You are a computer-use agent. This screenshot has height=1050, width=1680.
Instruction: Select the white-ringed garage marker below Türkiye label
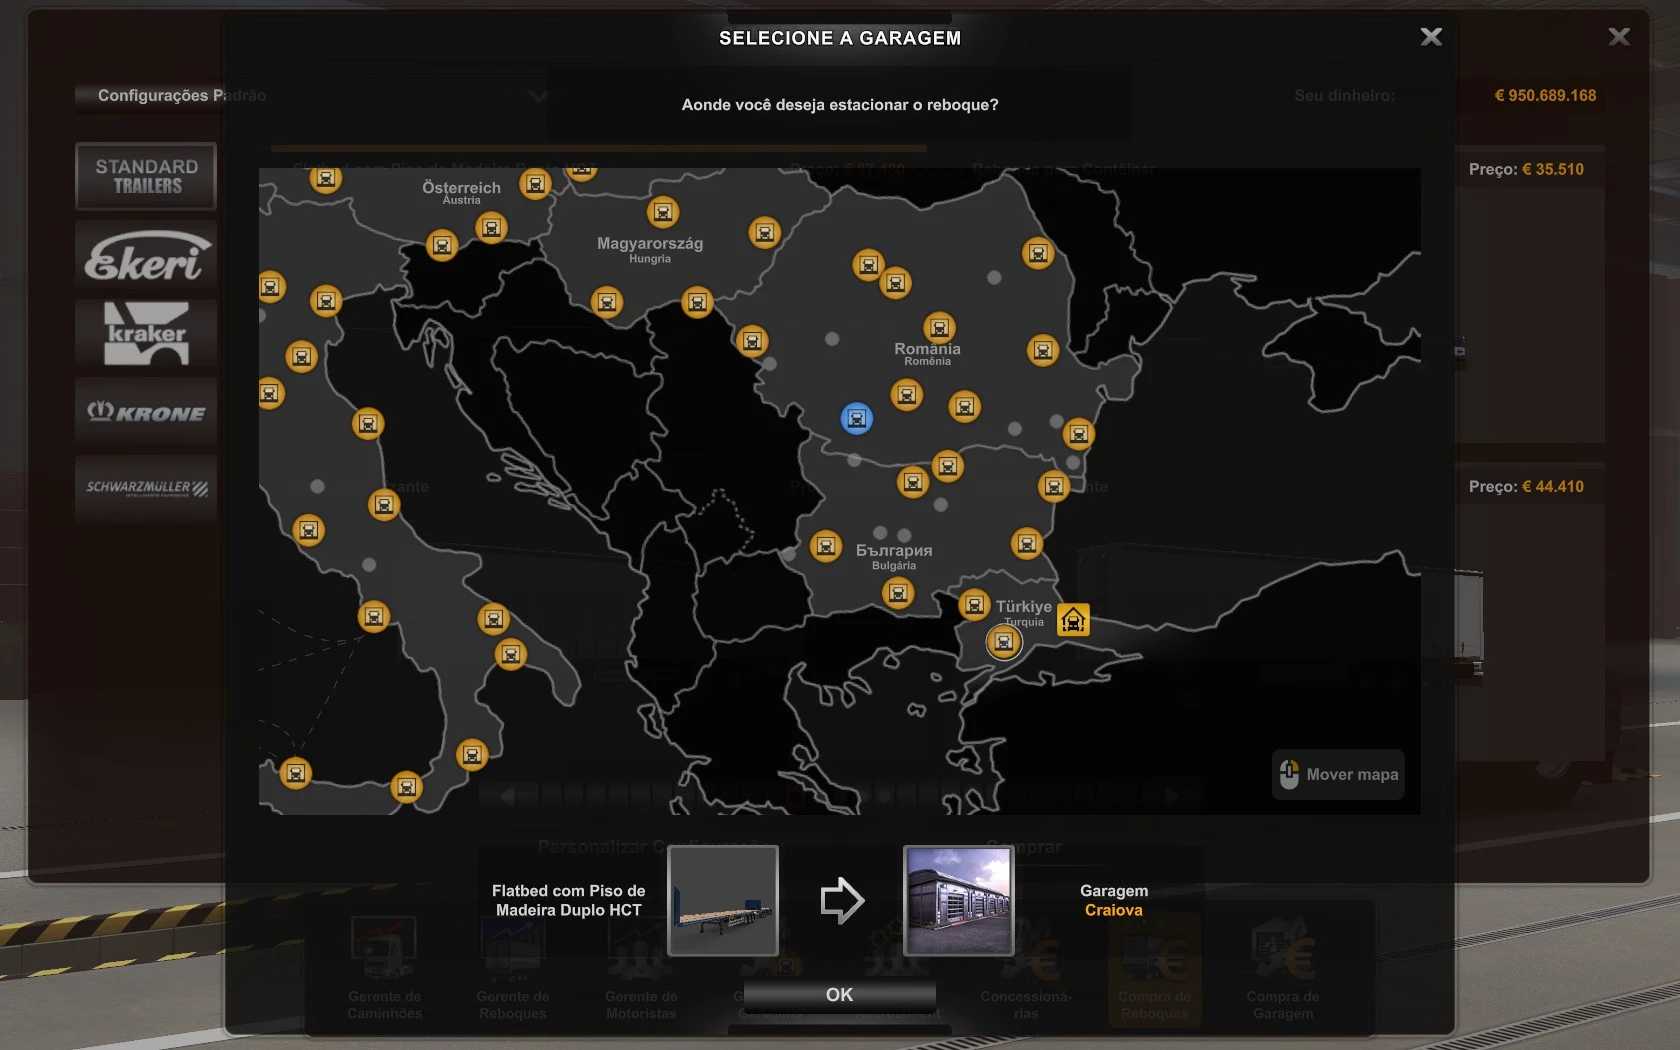[x=1004, y=642]
